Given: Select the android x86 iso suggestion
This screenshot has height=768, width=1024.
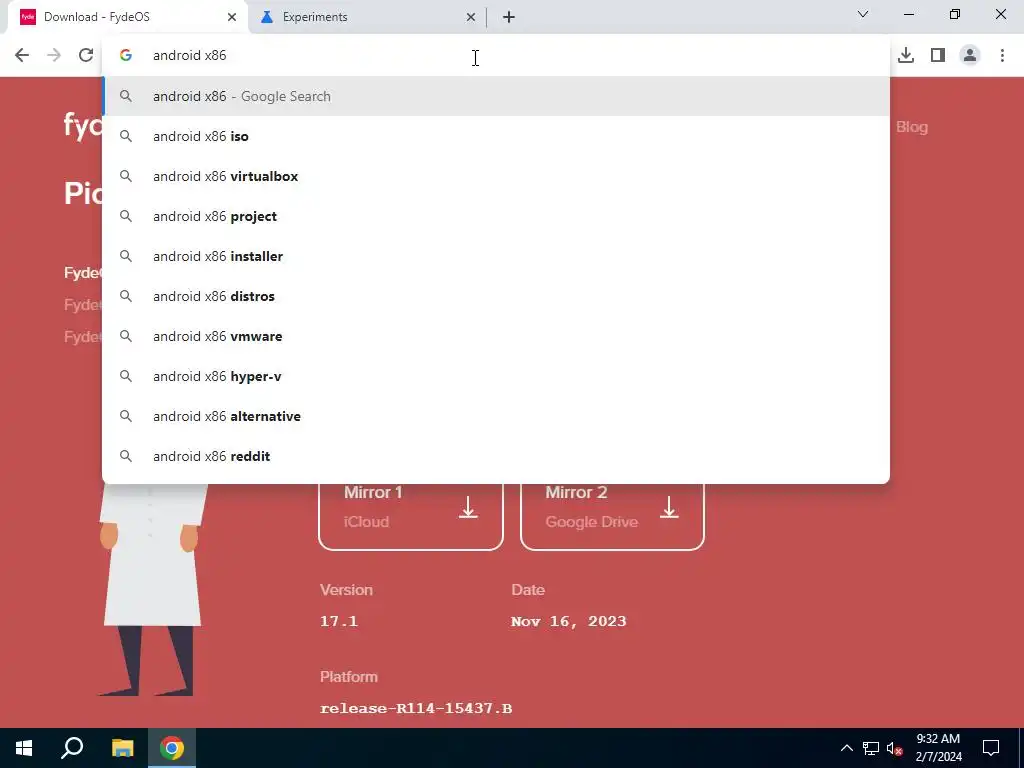Looking at the screenshot, I should pyautogui.click(x=496, y=136).
